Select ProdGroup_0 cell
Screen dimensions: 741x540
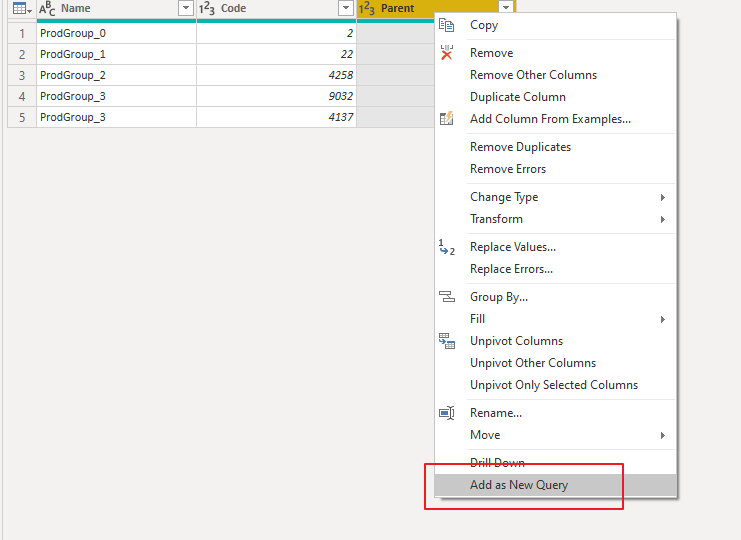116,33
